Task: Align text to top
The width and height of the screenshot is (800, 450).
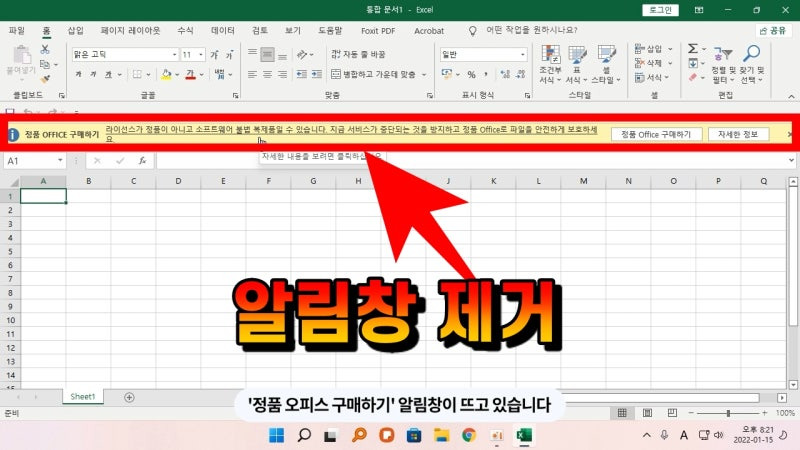Action: coord(252,54)
